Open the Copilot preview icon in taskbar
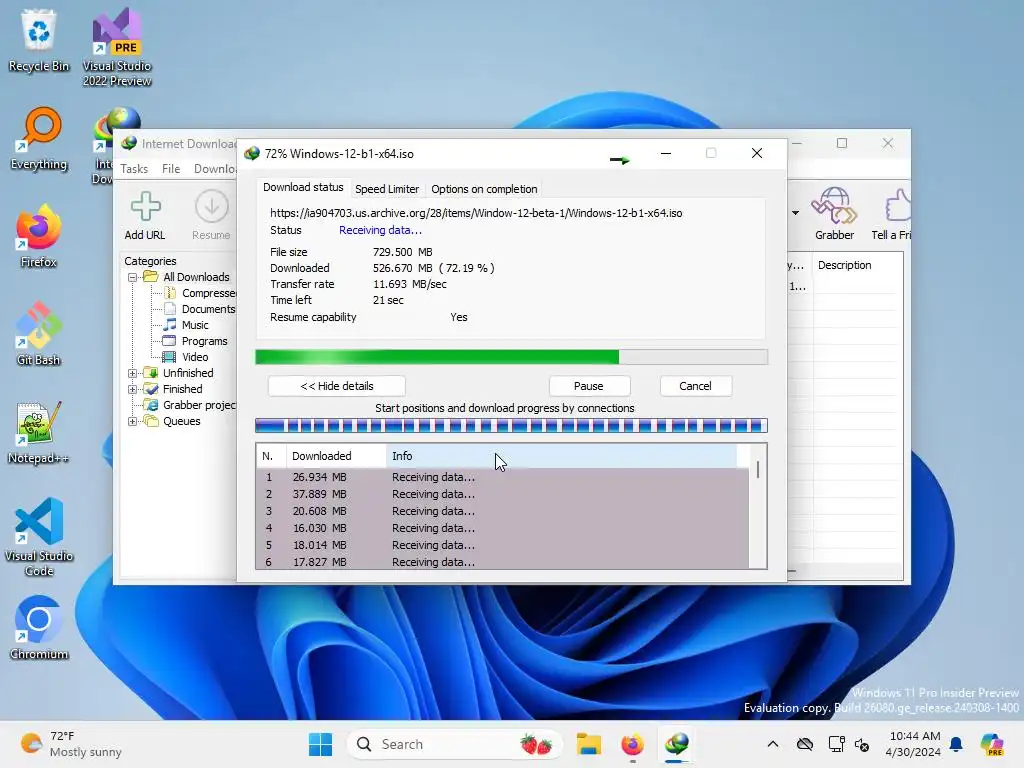The height and width of the screenshot is (768, 1024). coord(992,744)
